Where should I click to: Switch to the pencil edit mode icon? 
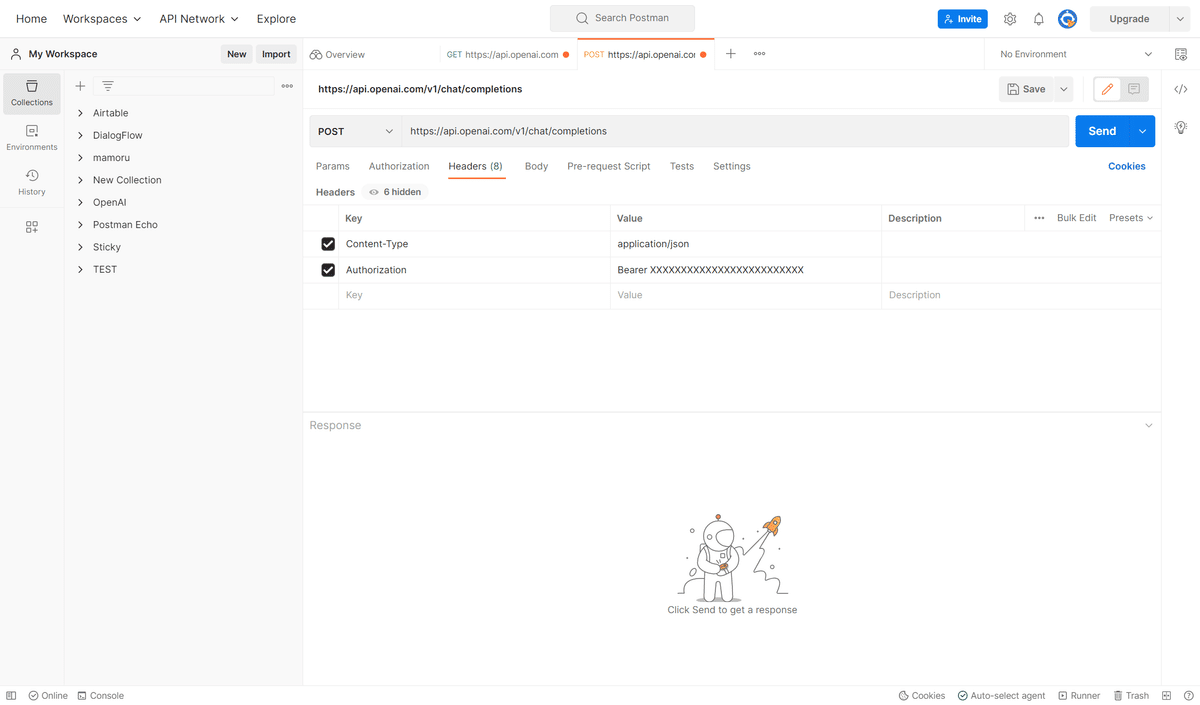click(x=1107, y=89)
